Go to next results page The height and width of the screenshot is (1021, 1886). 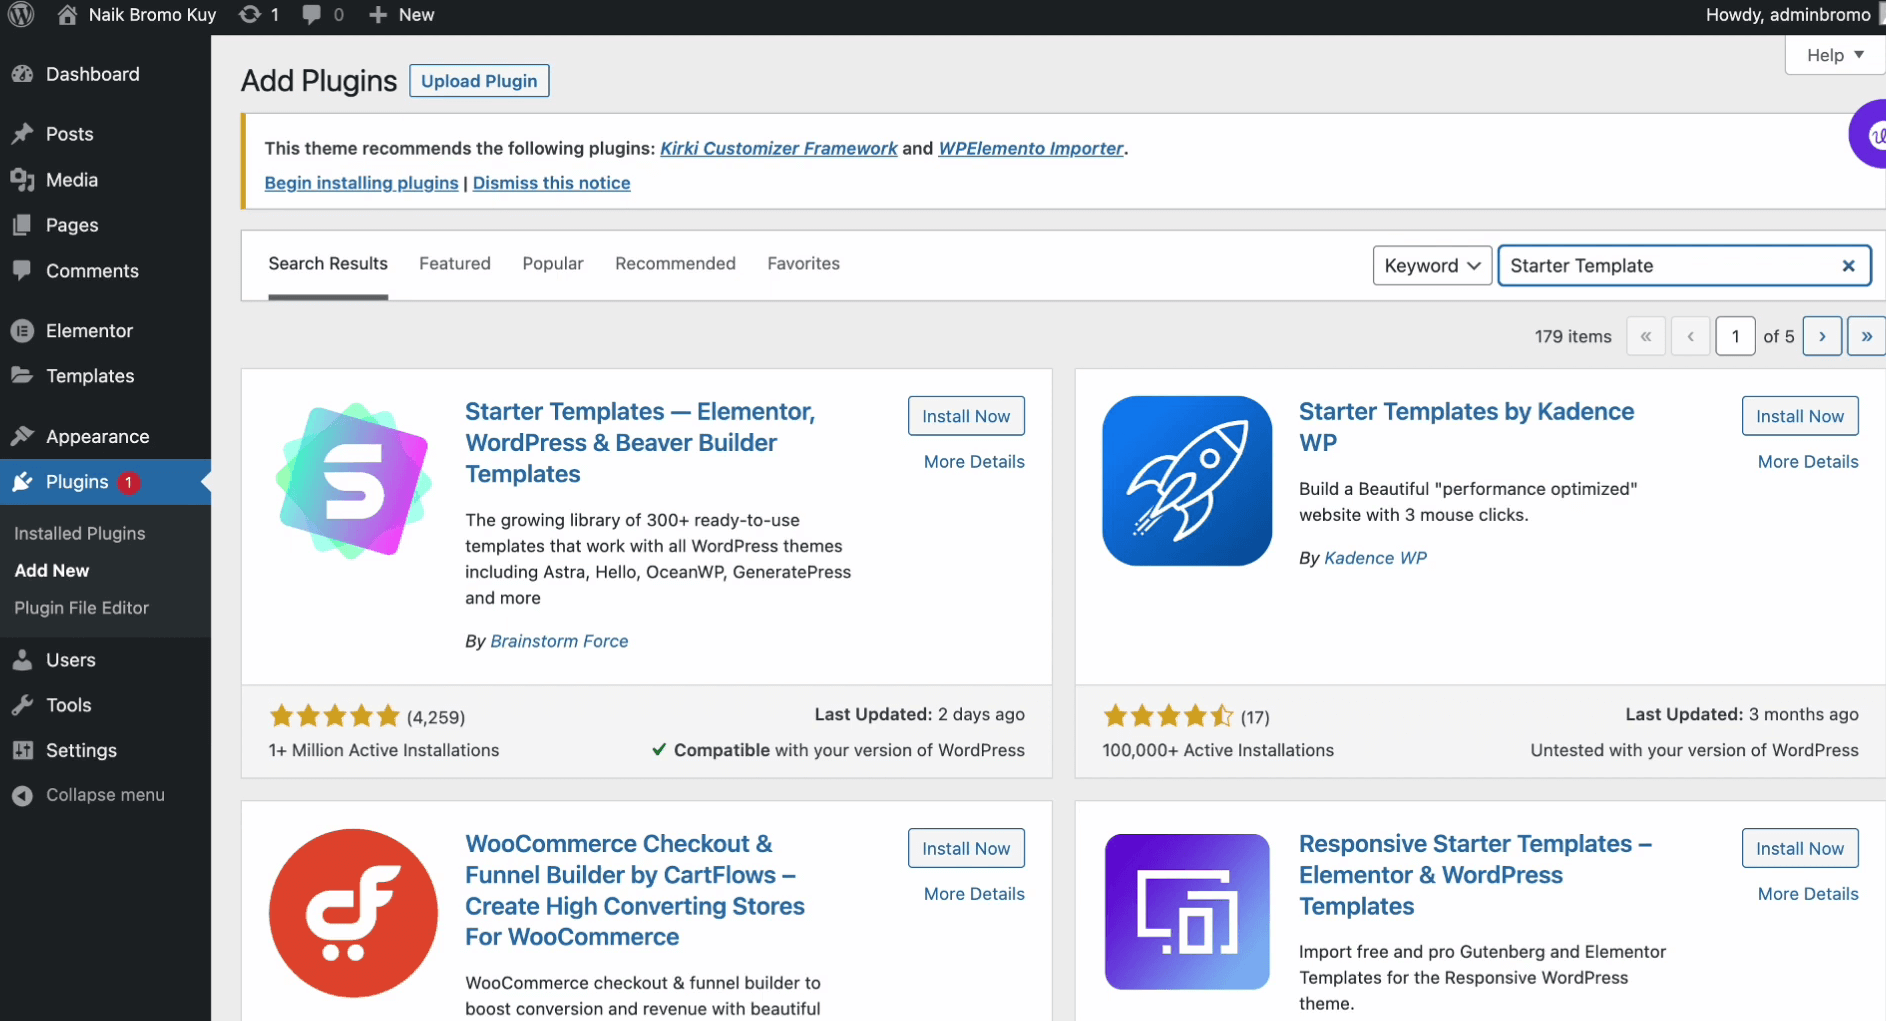click(1822, 336)
